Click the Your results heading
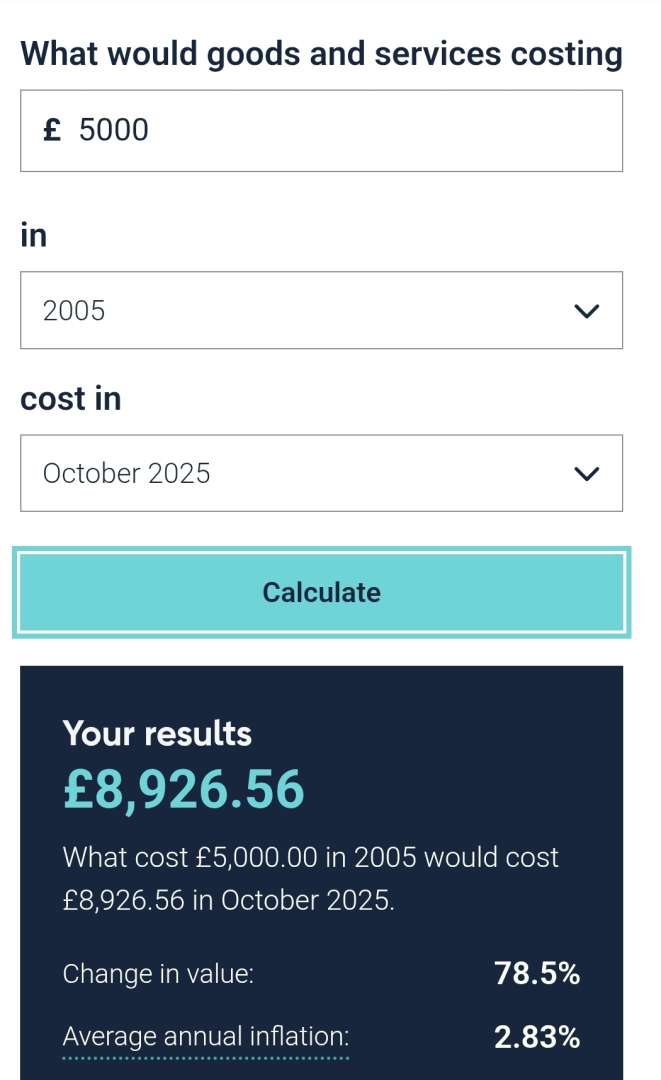The height and width of the screenshot is (1080, 661). (x=157, y=733)
